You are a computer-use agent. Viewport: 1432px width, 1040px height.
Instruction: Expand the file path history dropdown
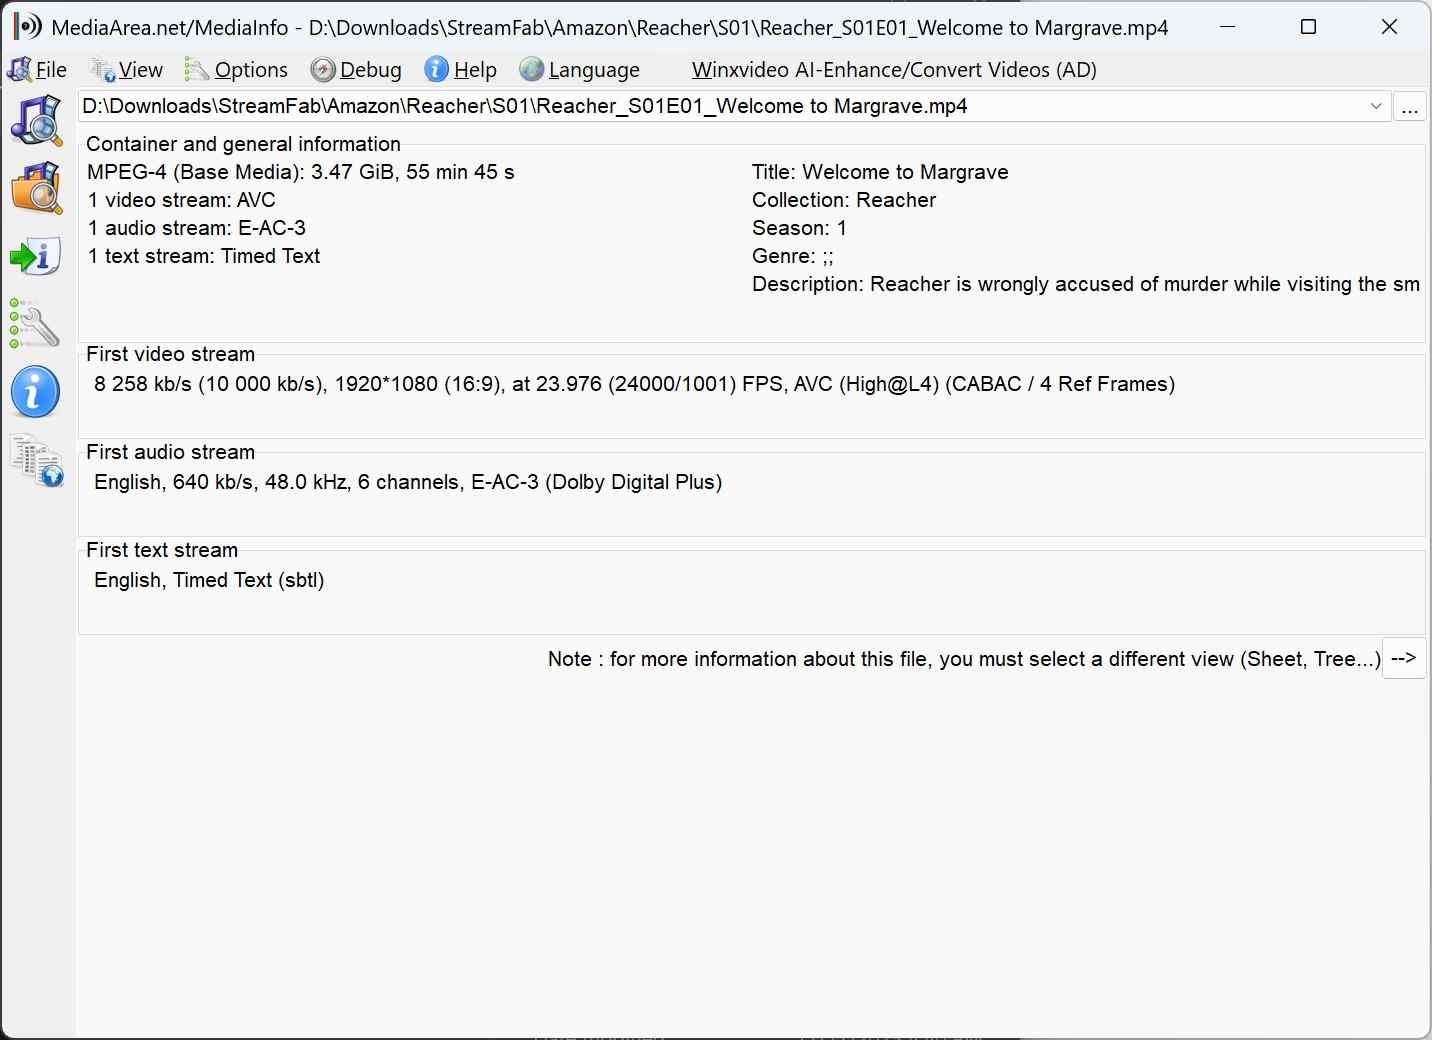[1376, 106]
